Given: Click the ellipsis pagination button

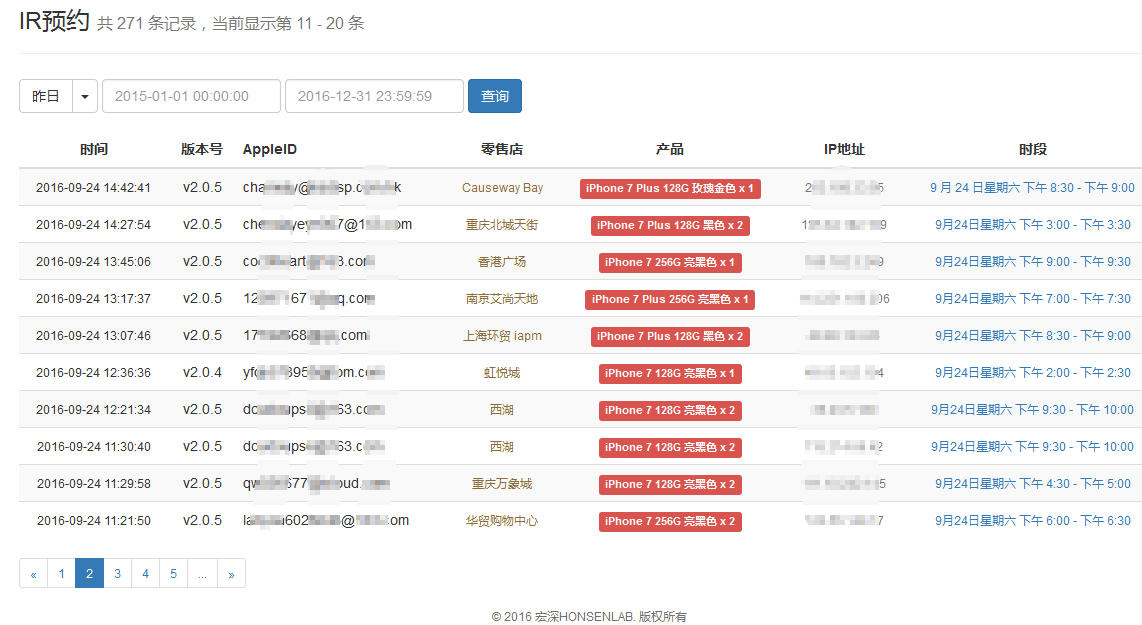Looking at the screenshot, I should tap(203, 574).
